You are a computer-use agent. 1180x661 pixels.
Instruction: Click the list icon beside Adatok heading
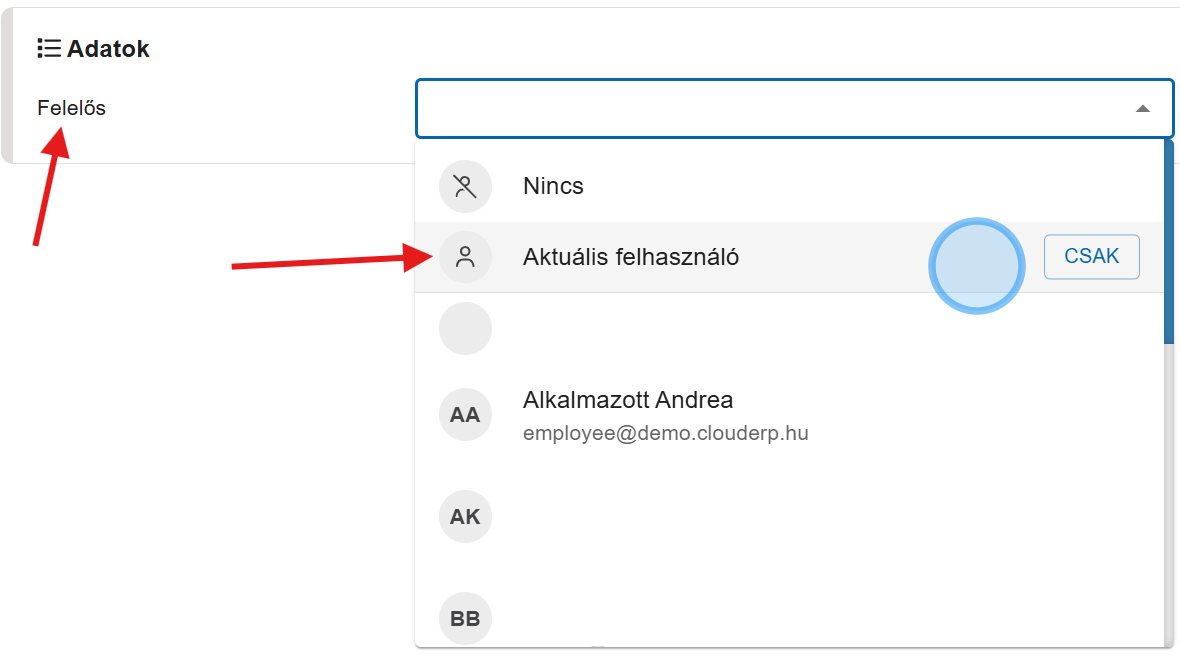point(49,48)
